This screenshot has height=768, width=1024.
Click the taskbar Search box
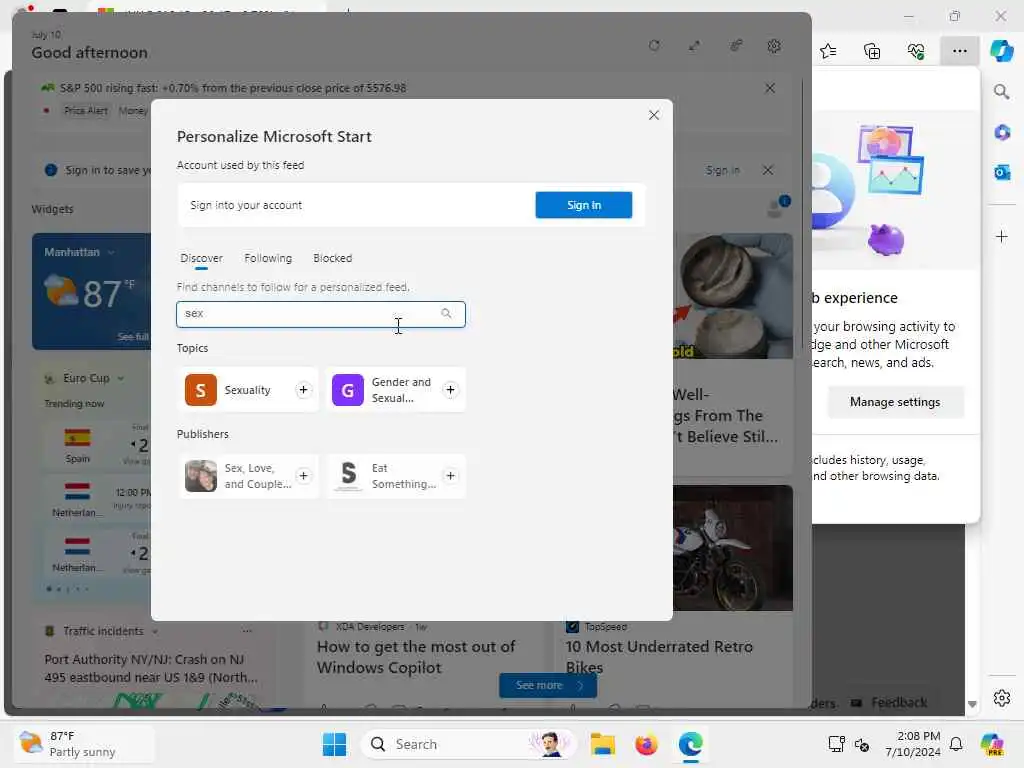click(x=468, y=744)
